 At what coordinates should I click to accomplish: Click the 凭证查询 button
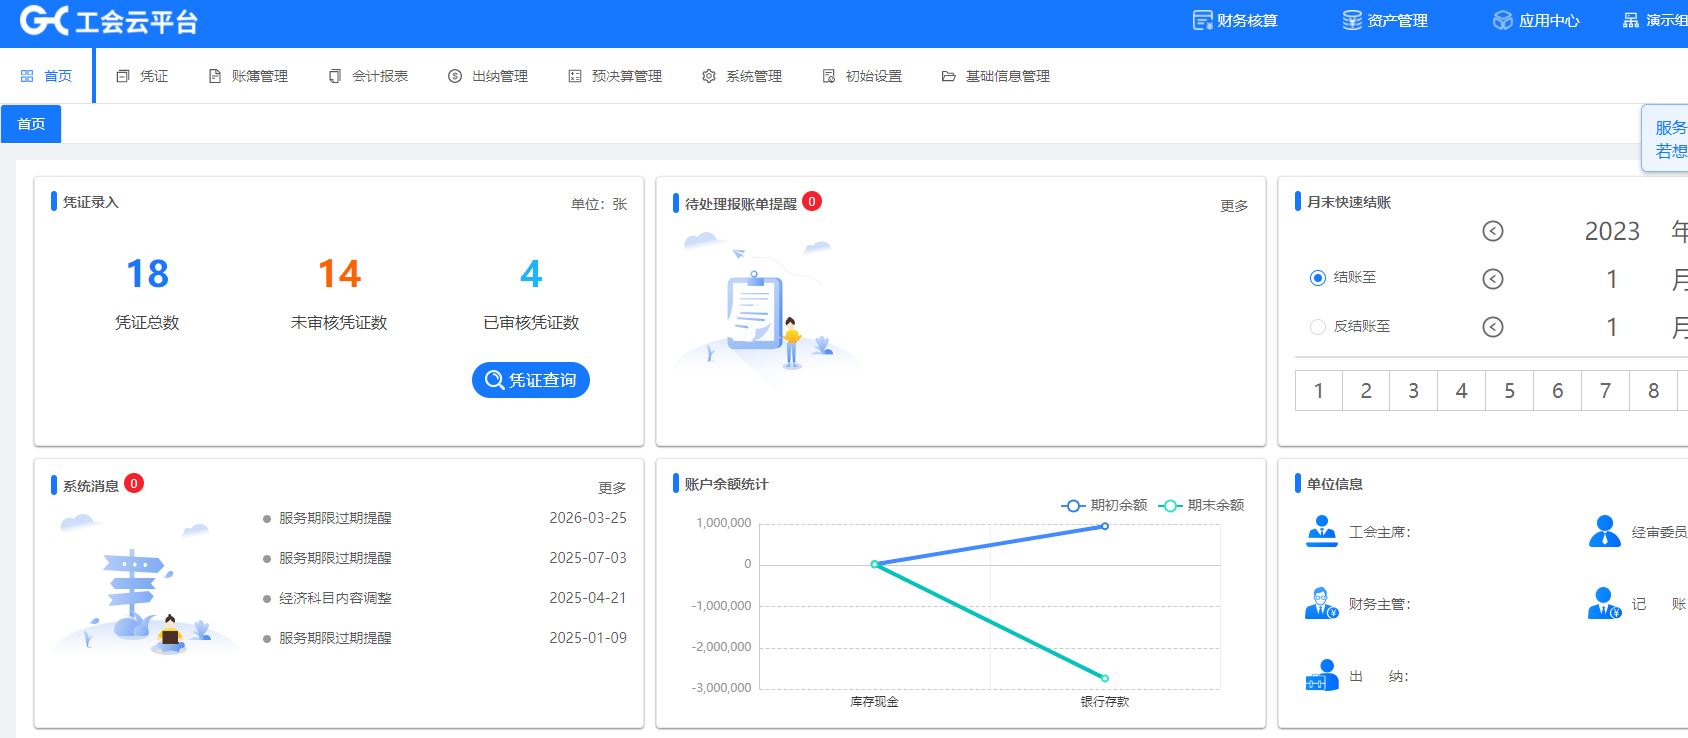click(x=530, y=380)
